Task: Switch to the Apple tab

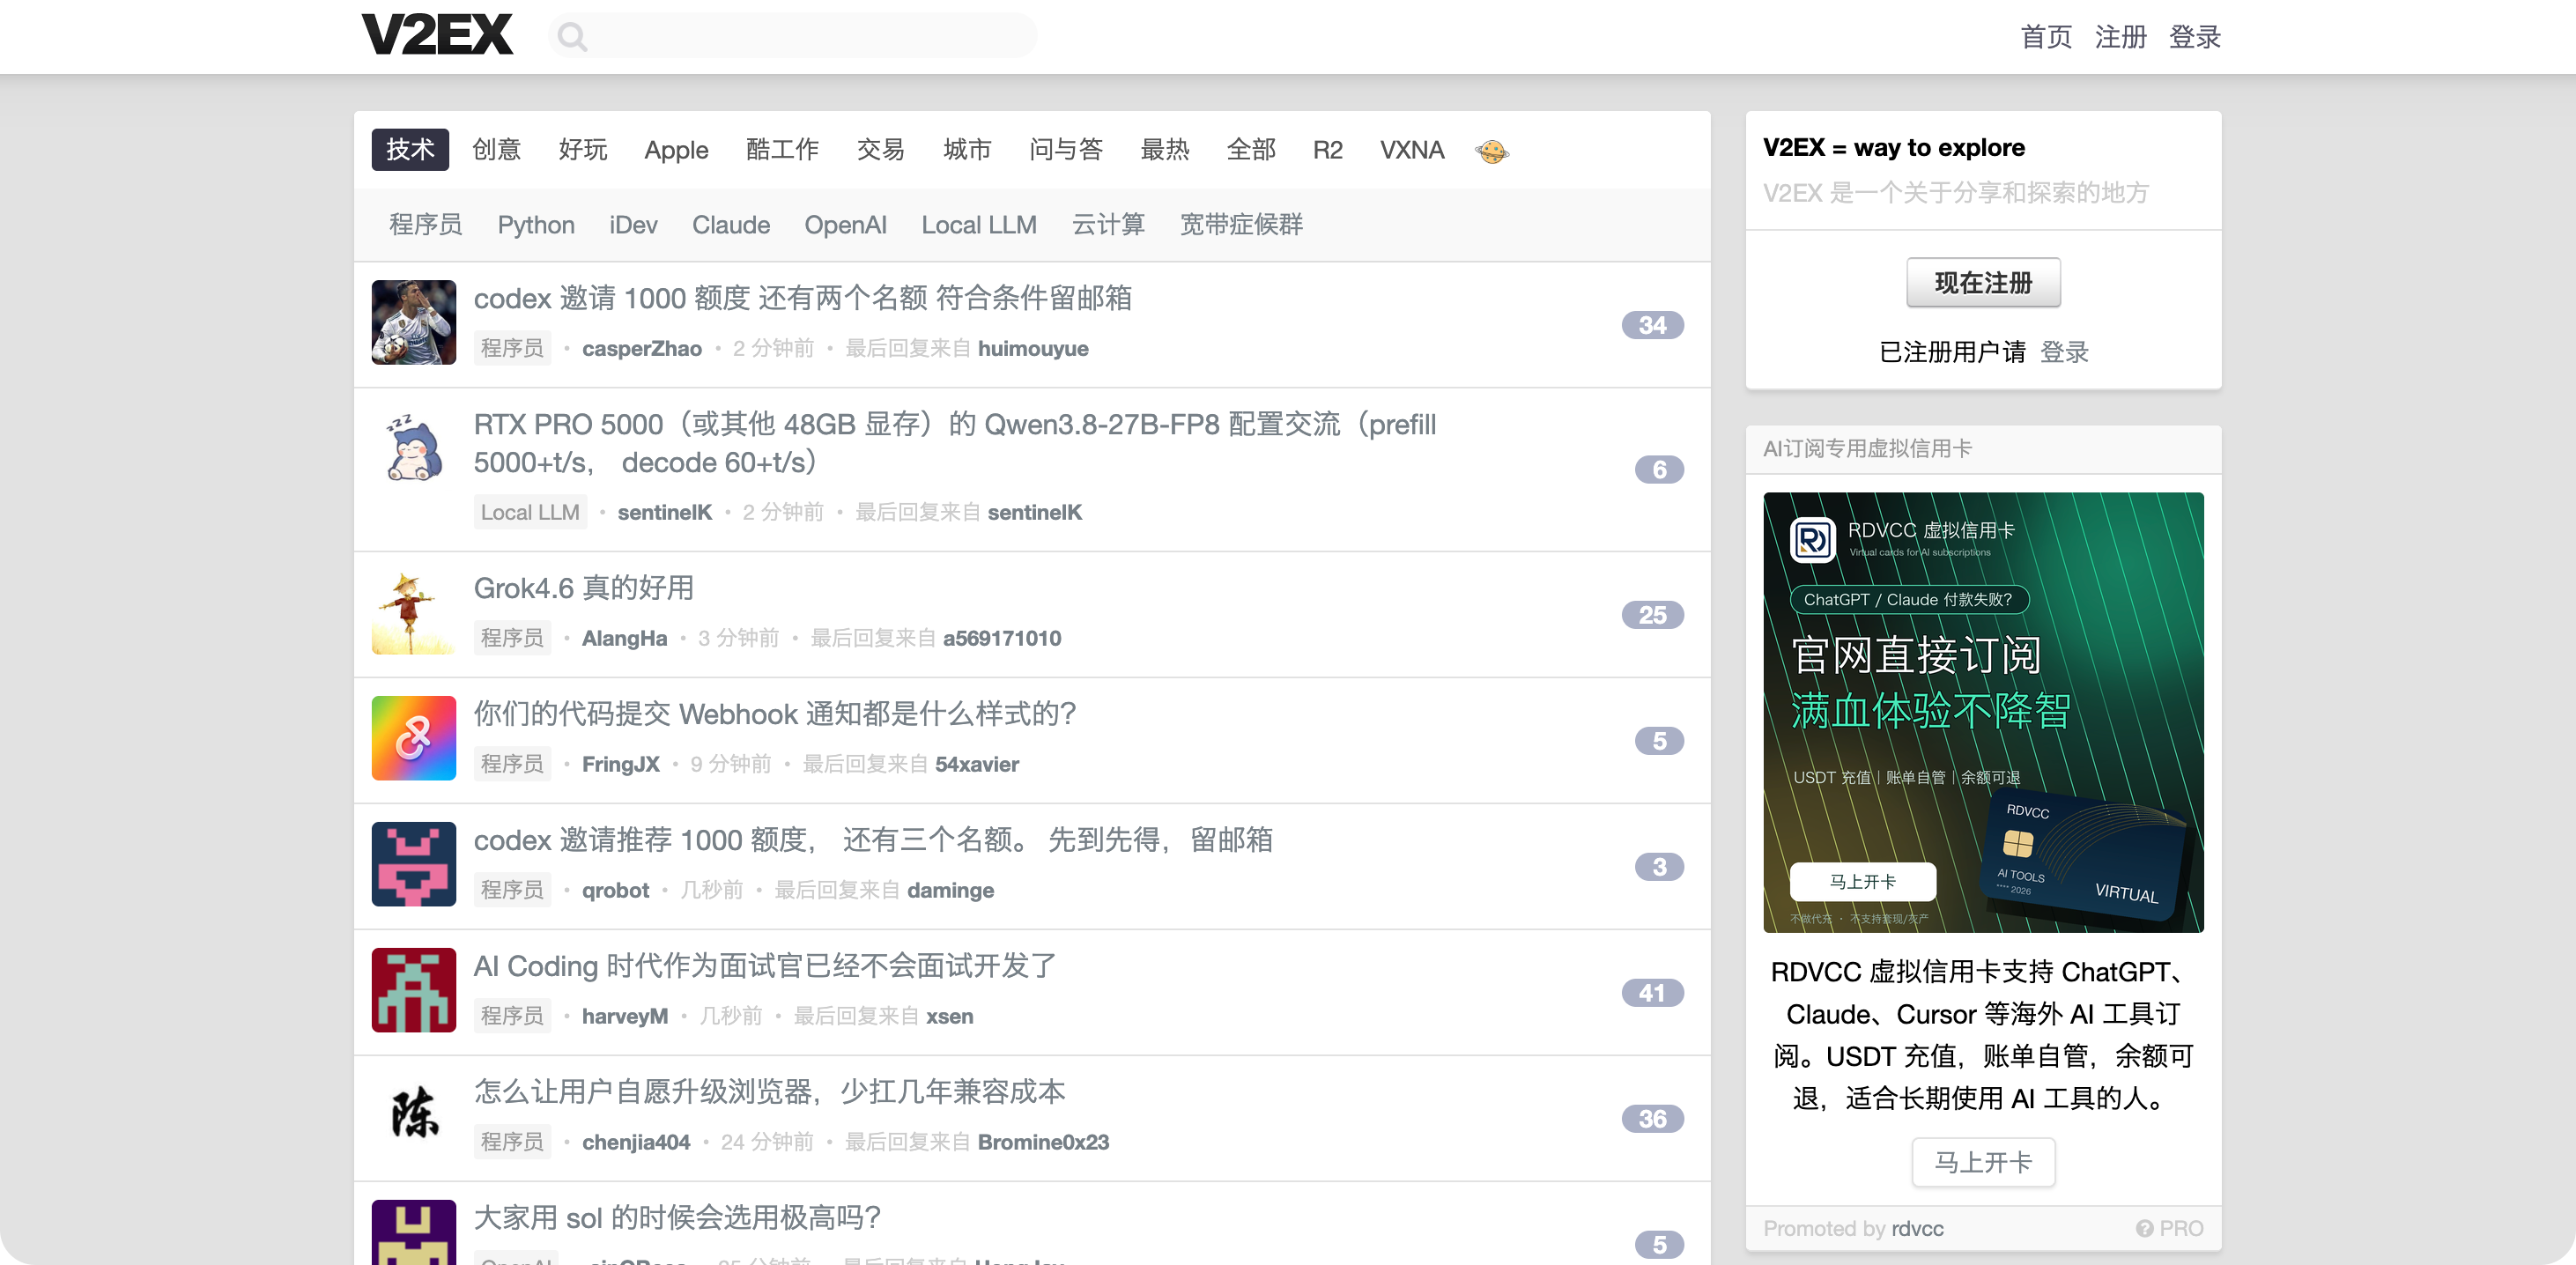Action: [676, 150]
